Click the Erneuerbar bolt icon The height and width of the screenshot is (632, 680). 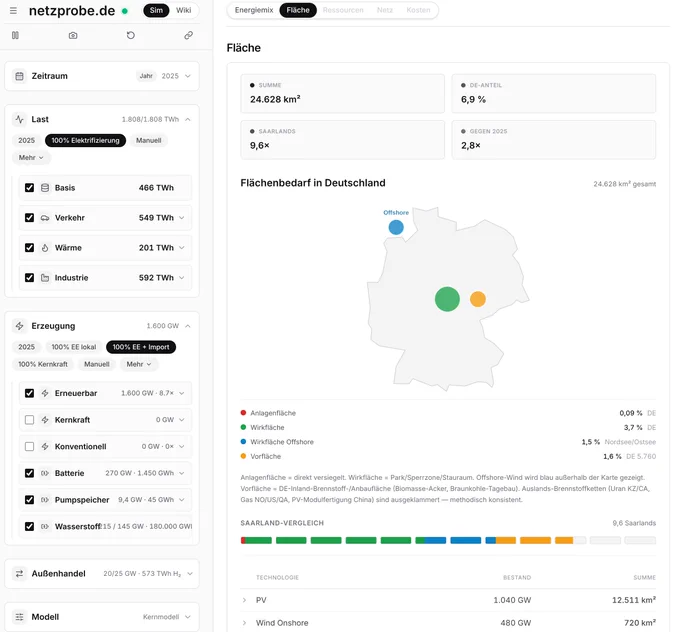pyautogui.click(x=45, y=393)
